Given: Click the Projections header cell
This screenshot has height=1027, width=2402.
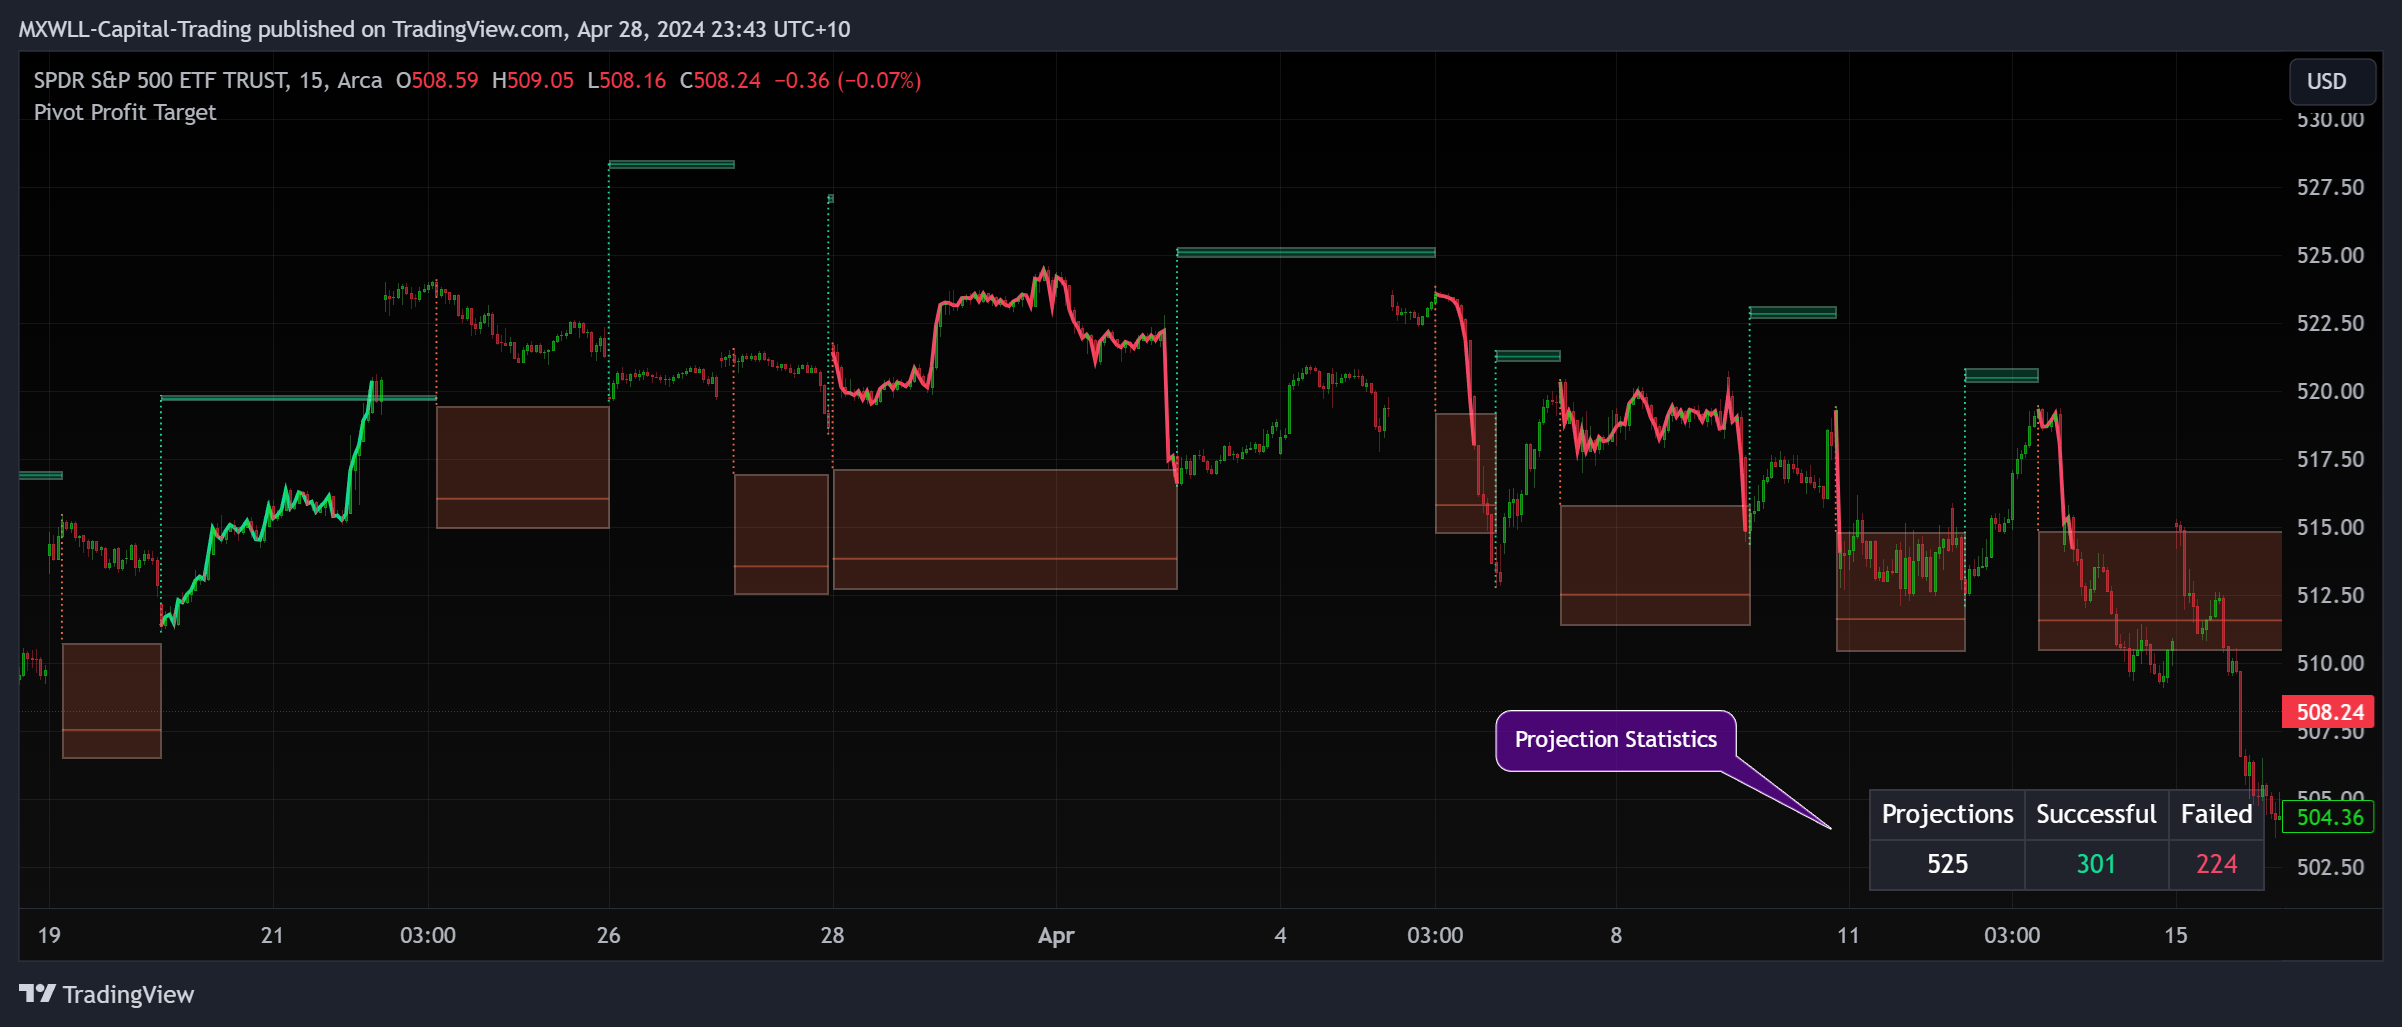Looking at the screenshot, I should pos(1947,814).
